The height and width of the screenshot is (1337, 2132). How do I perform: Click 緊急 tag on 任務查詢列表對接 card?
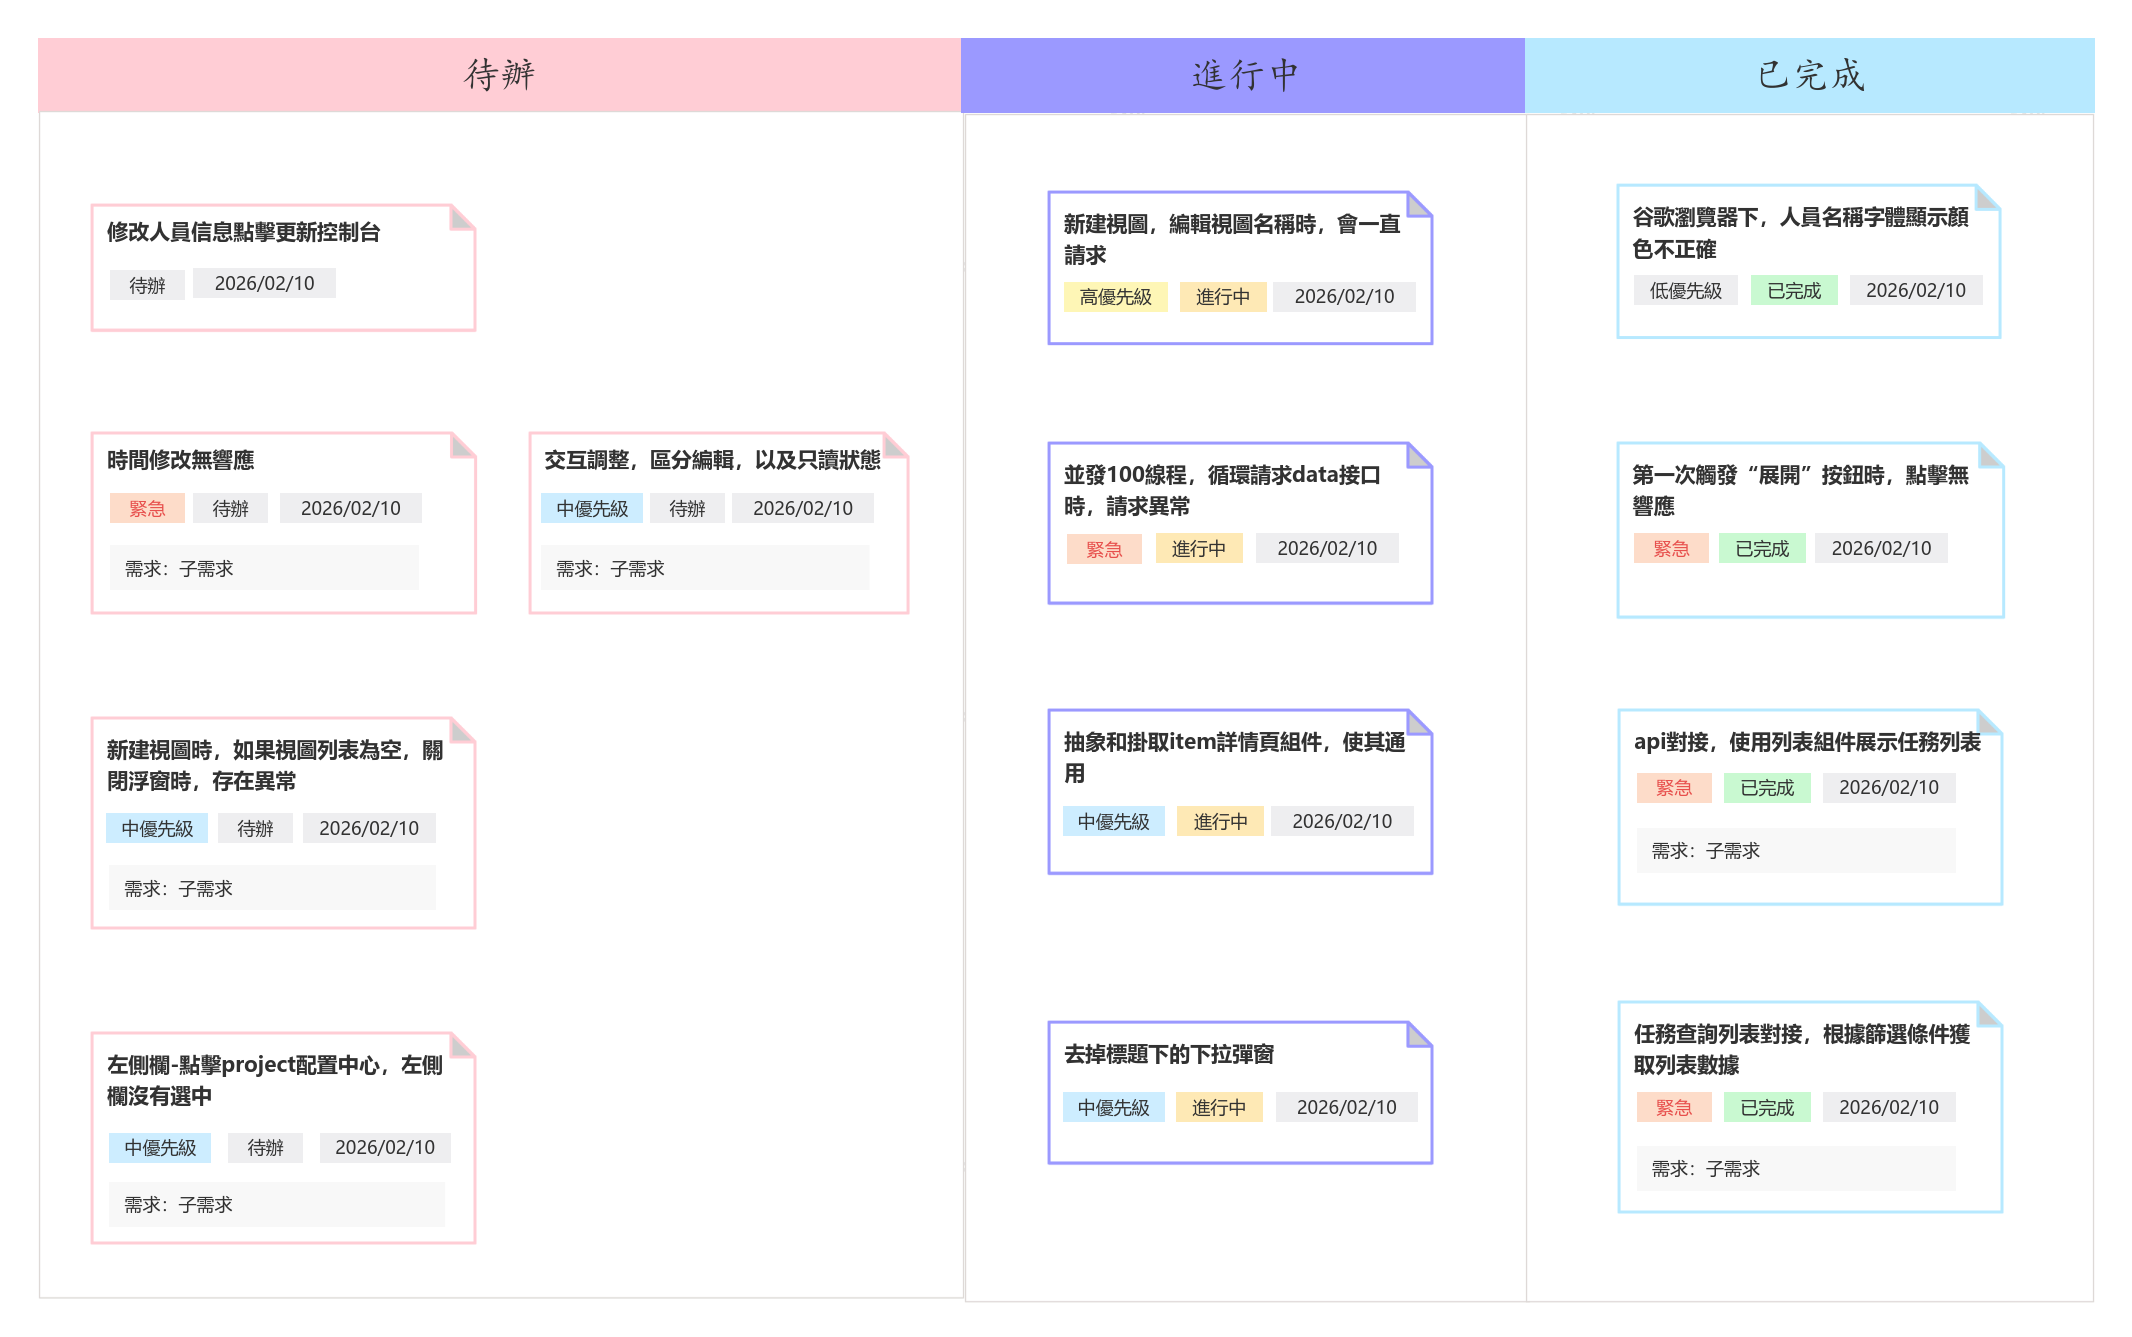tap(1673, 1107)
